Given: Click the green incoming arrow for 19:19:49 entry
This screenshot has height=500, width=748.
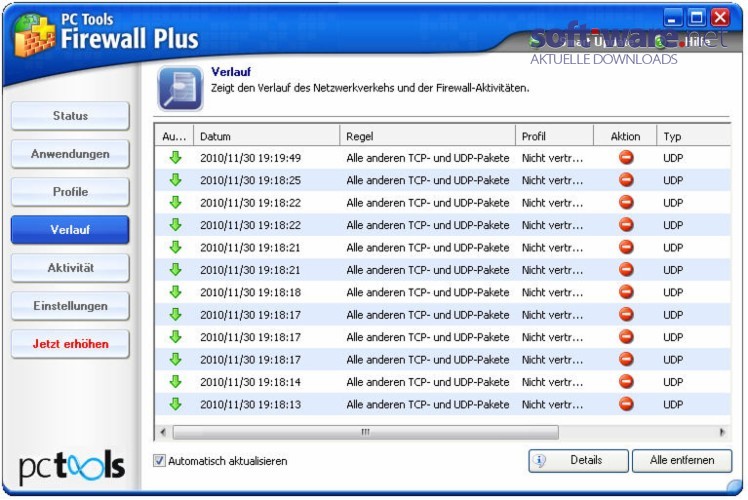Looking at the screenshot, I should click(x=176, y=157).
